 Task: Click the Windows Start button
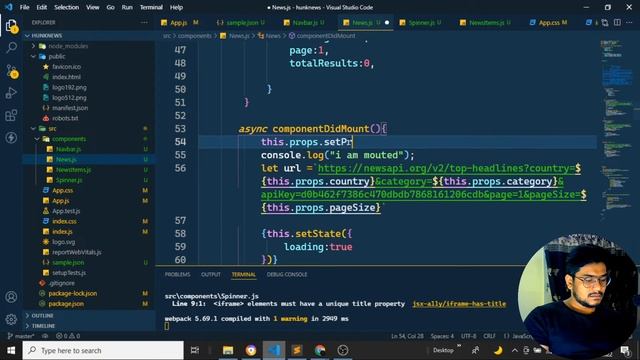tap(11, 351)
